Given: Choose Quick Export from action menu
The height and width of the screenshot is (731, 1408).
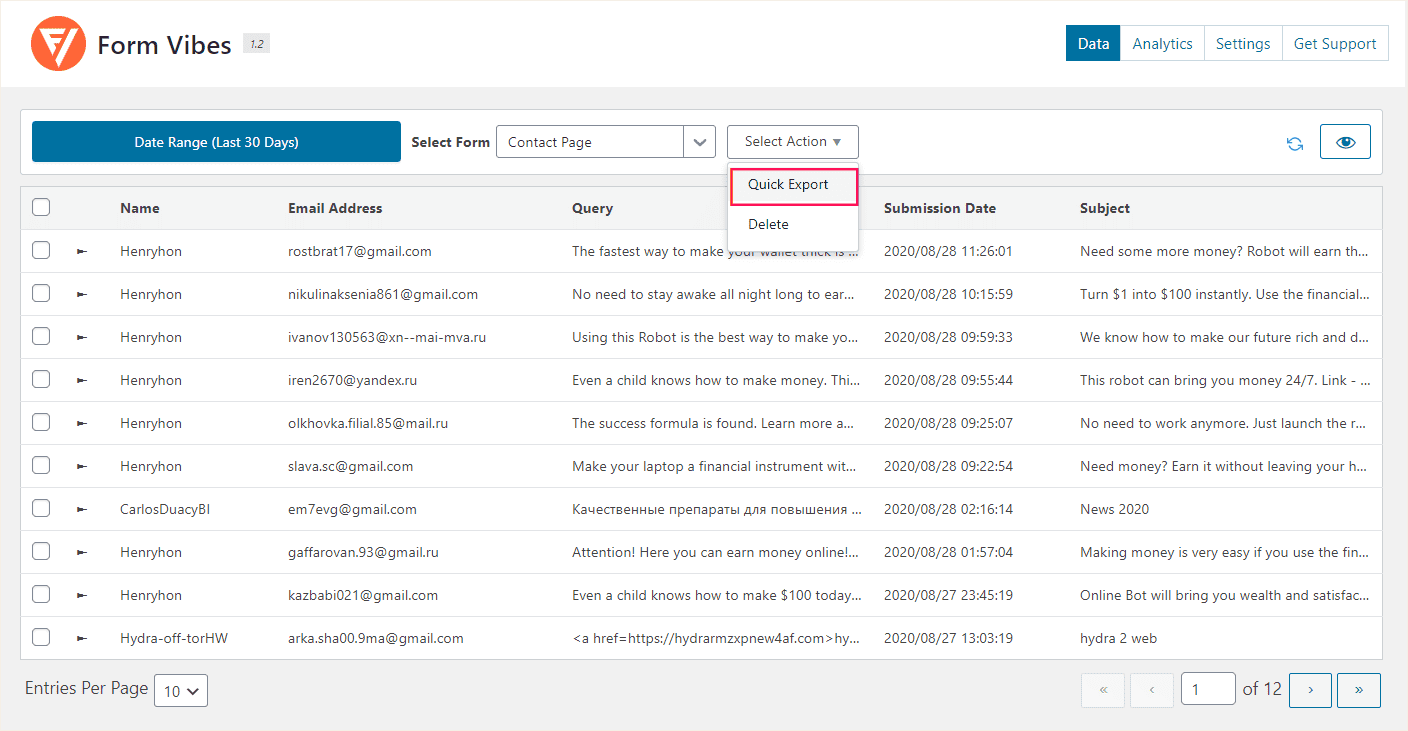Looking at the screenshot, I should click(788, 185).
